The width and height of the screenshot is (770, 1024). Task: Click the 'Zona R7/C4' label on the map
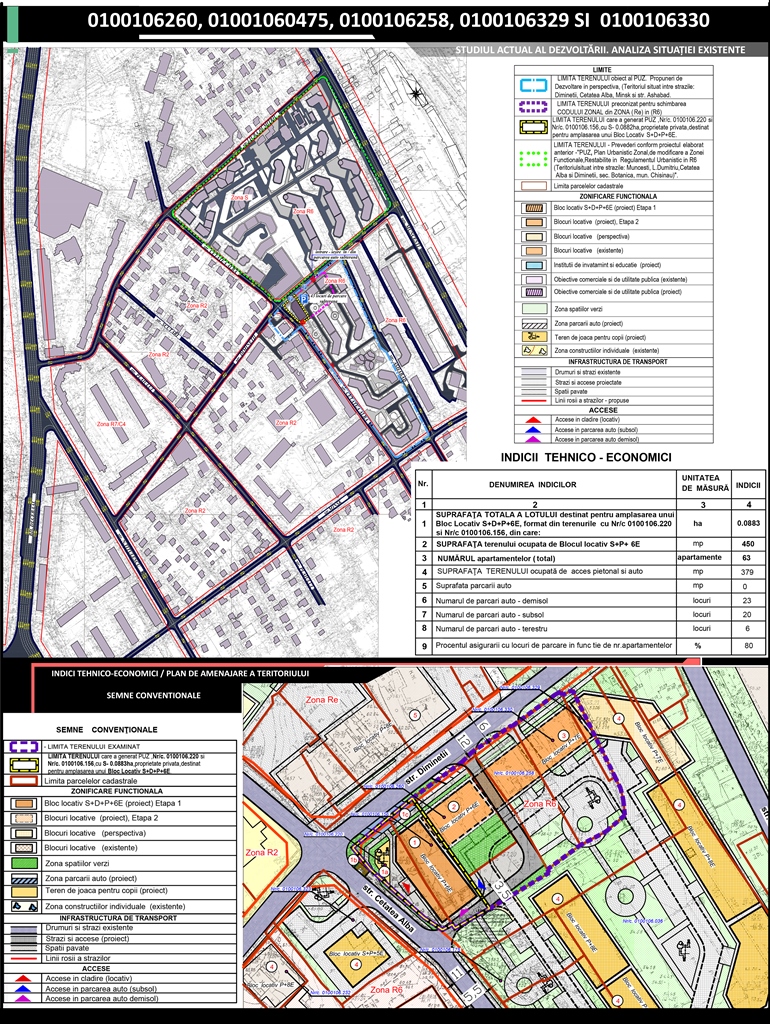110,425
